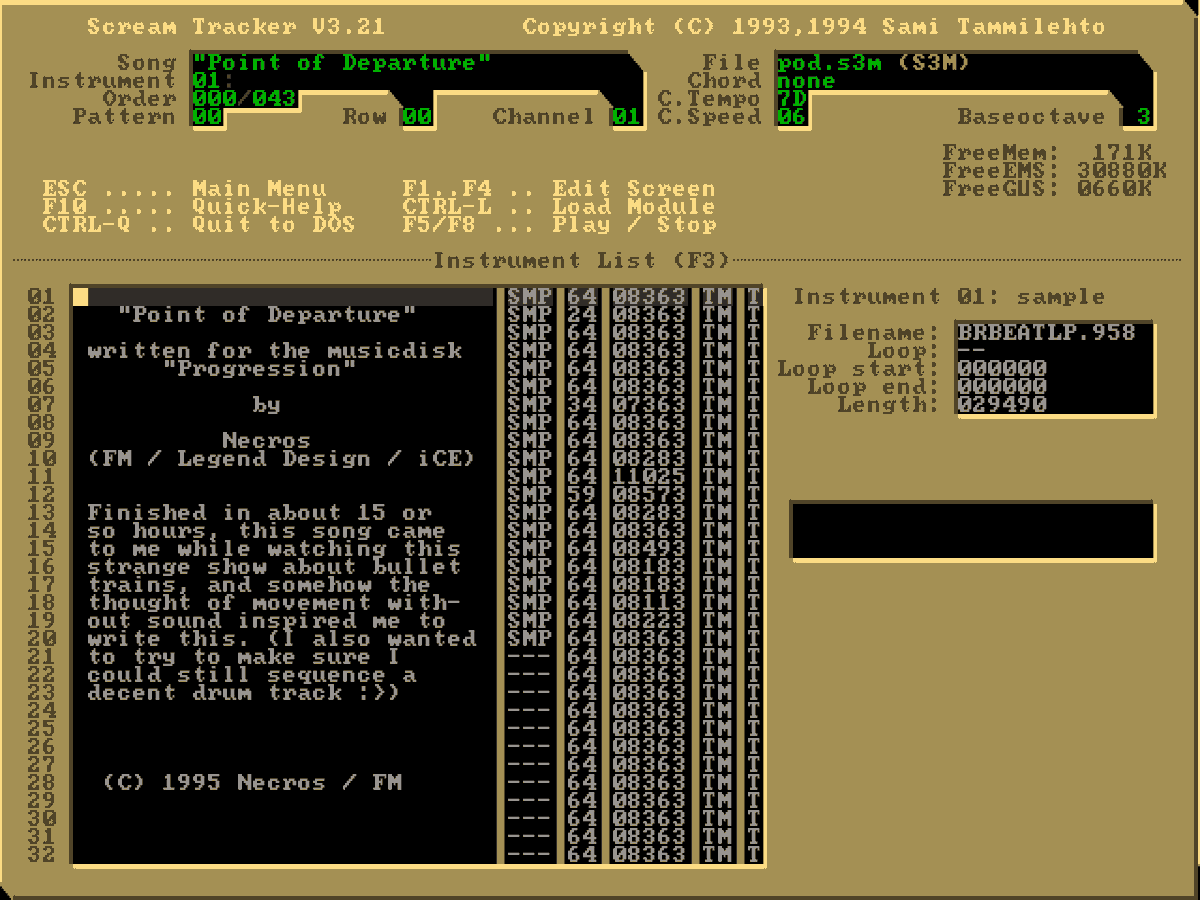1200x900 pixels.
Task: Click the Chord field showing none
Action: 806,81
